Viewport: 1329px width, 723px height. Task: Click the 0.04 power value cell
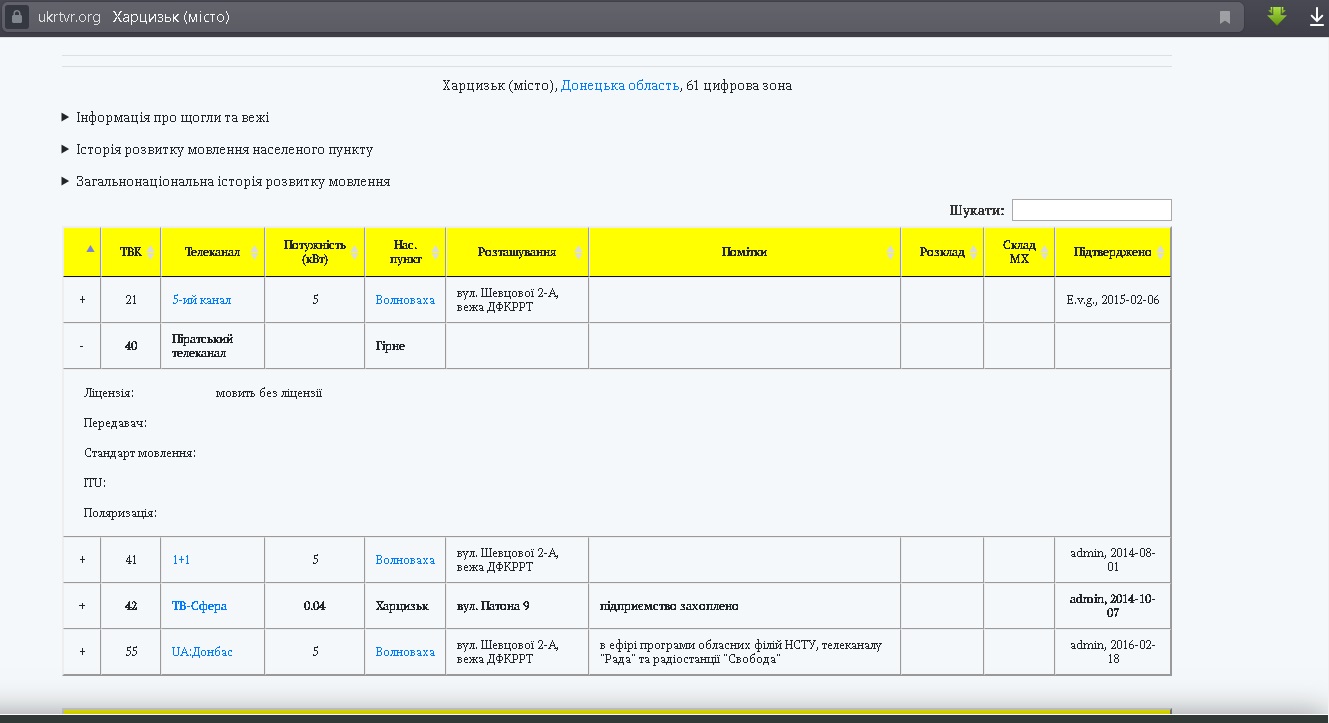(315, 606)
